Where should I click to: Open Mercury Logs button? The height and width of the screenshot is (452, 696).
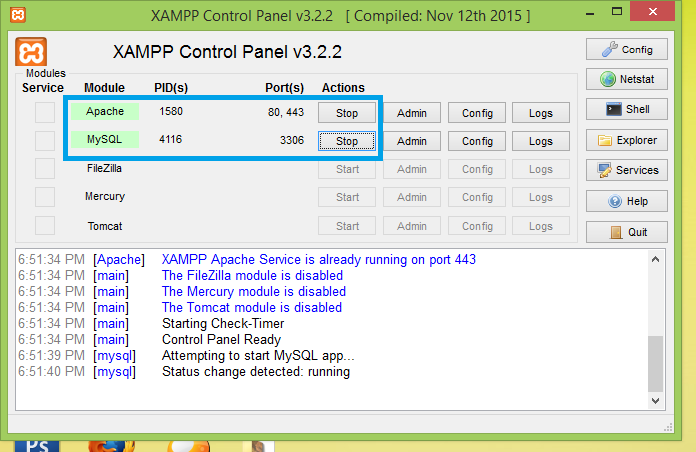tap(541, 197)
